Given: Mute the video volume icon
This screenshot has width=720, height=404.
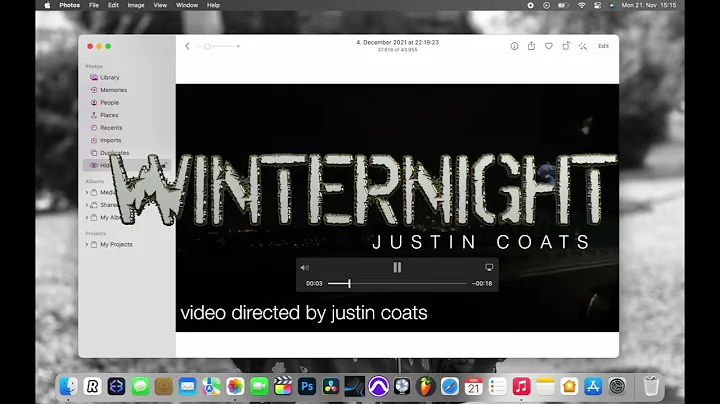Looking at the screenshot, I should coord(305,268).
